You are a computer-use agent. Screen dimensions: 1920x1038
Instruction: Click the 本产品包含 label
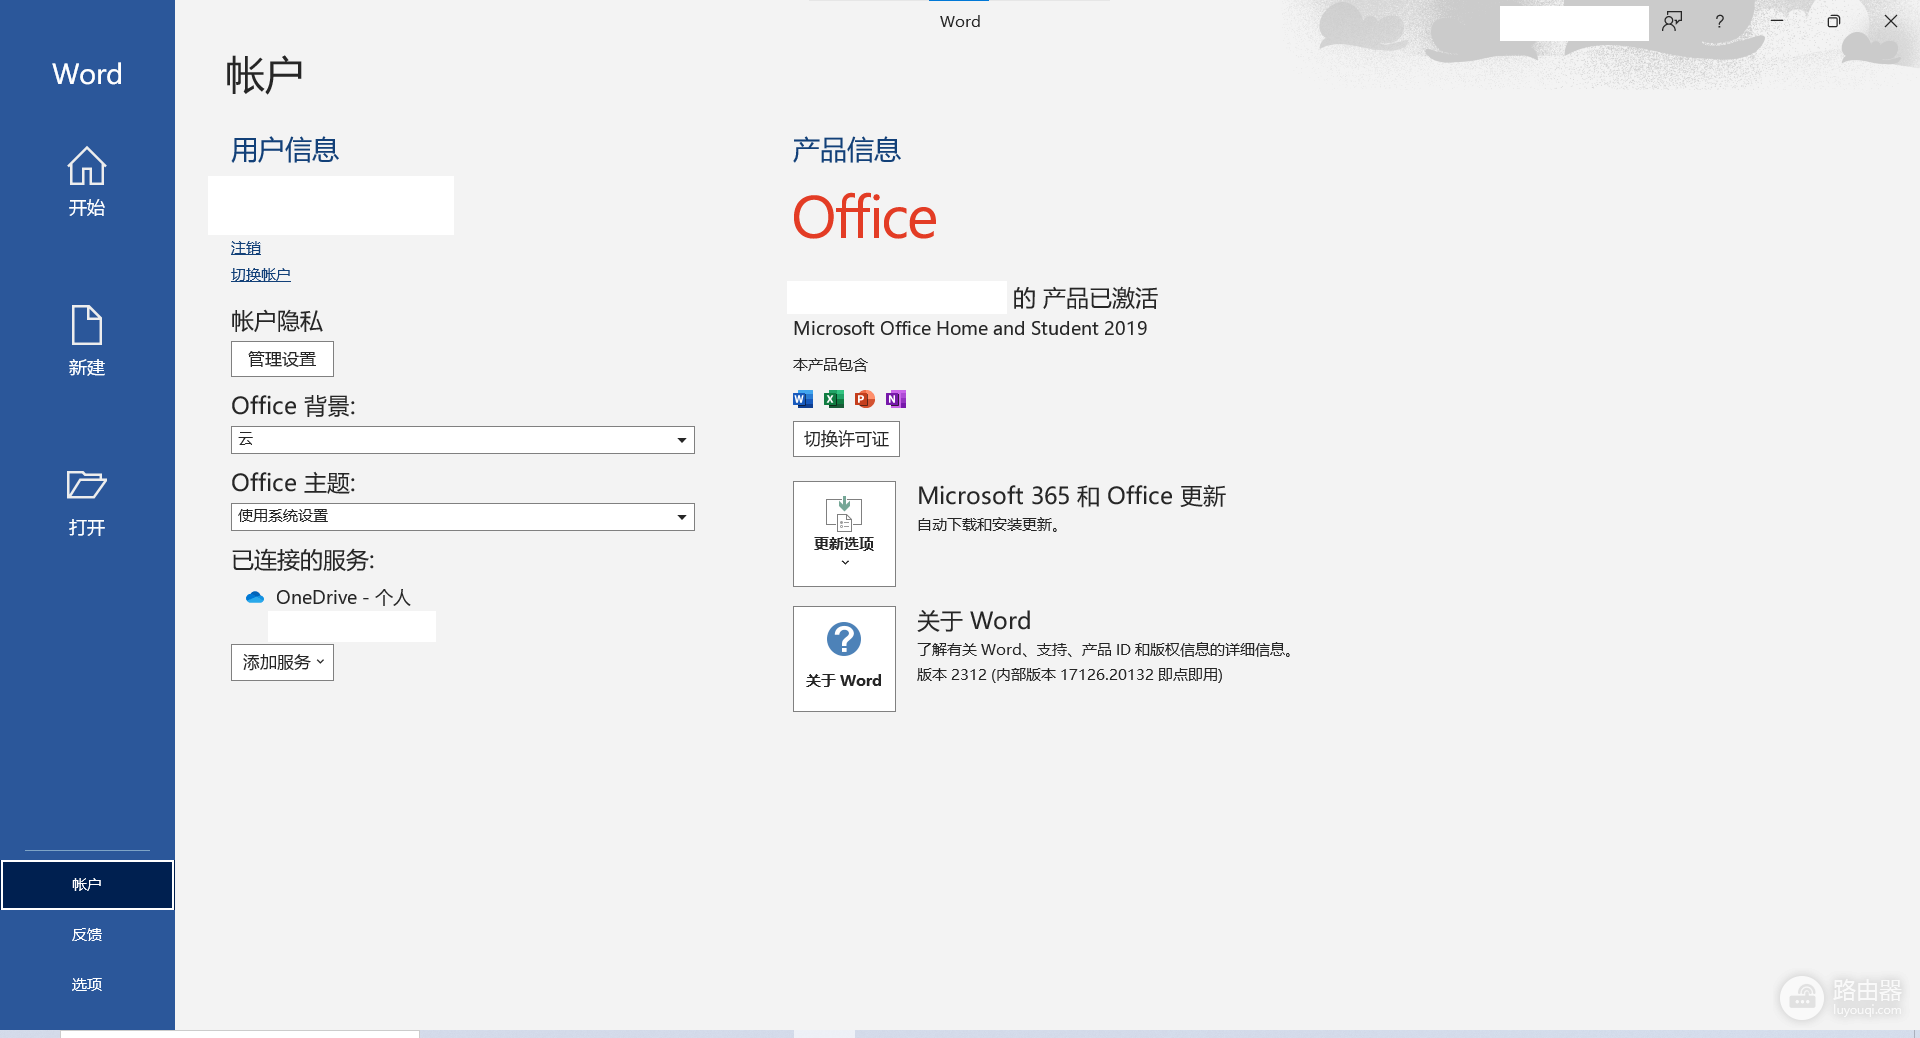tap(830, 365)
